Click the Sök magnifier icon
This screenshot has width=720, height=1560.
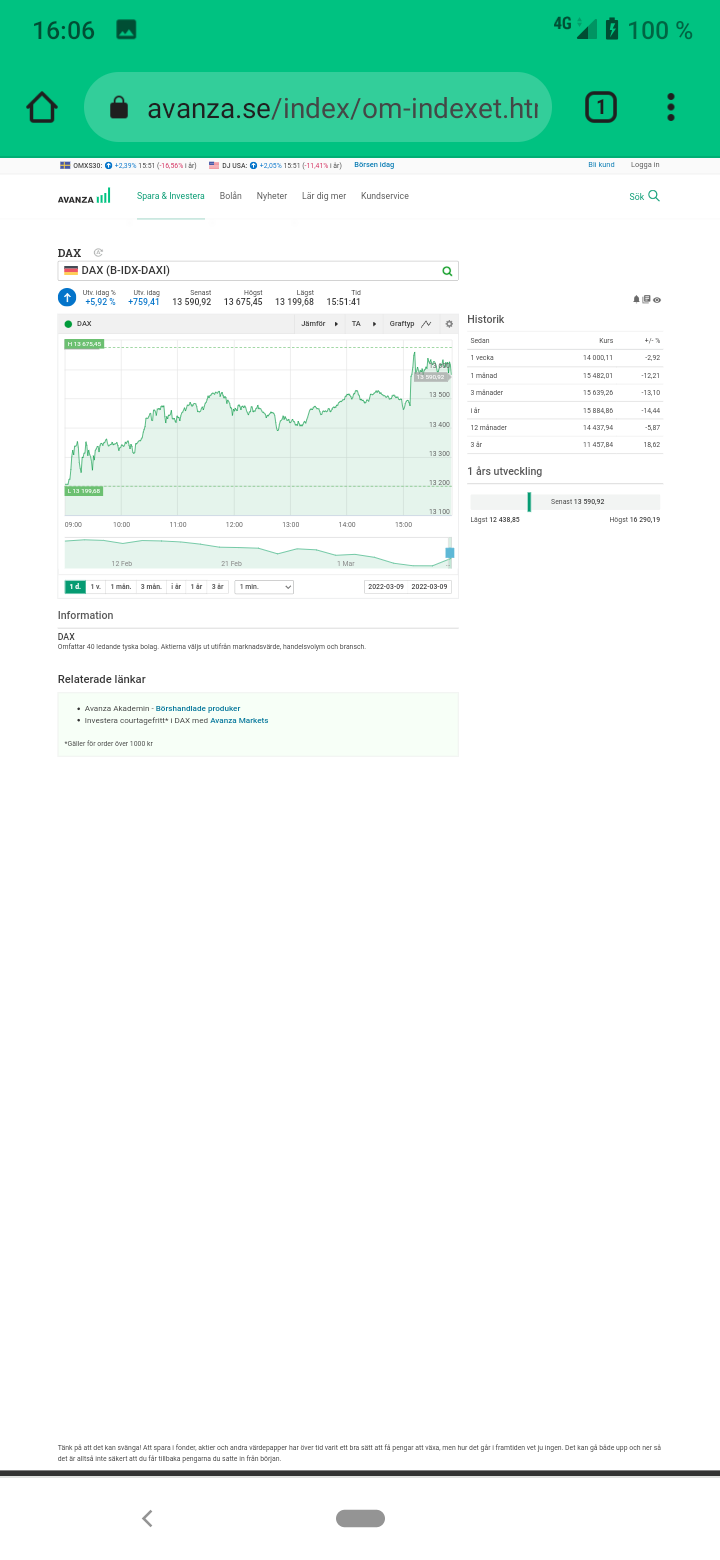pyautogui.click(x=654, y=196)
